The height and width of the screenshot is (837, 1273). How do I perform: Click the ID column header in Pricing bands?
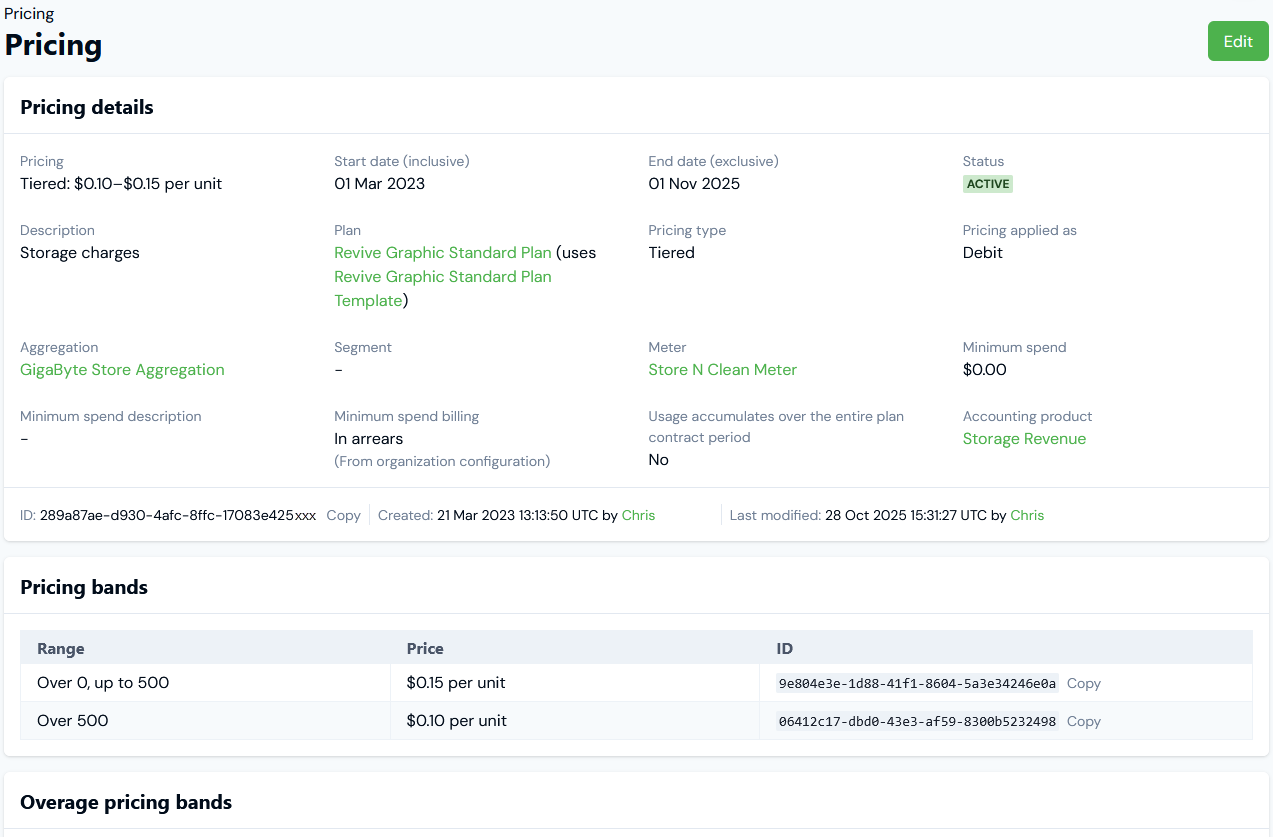785,649
